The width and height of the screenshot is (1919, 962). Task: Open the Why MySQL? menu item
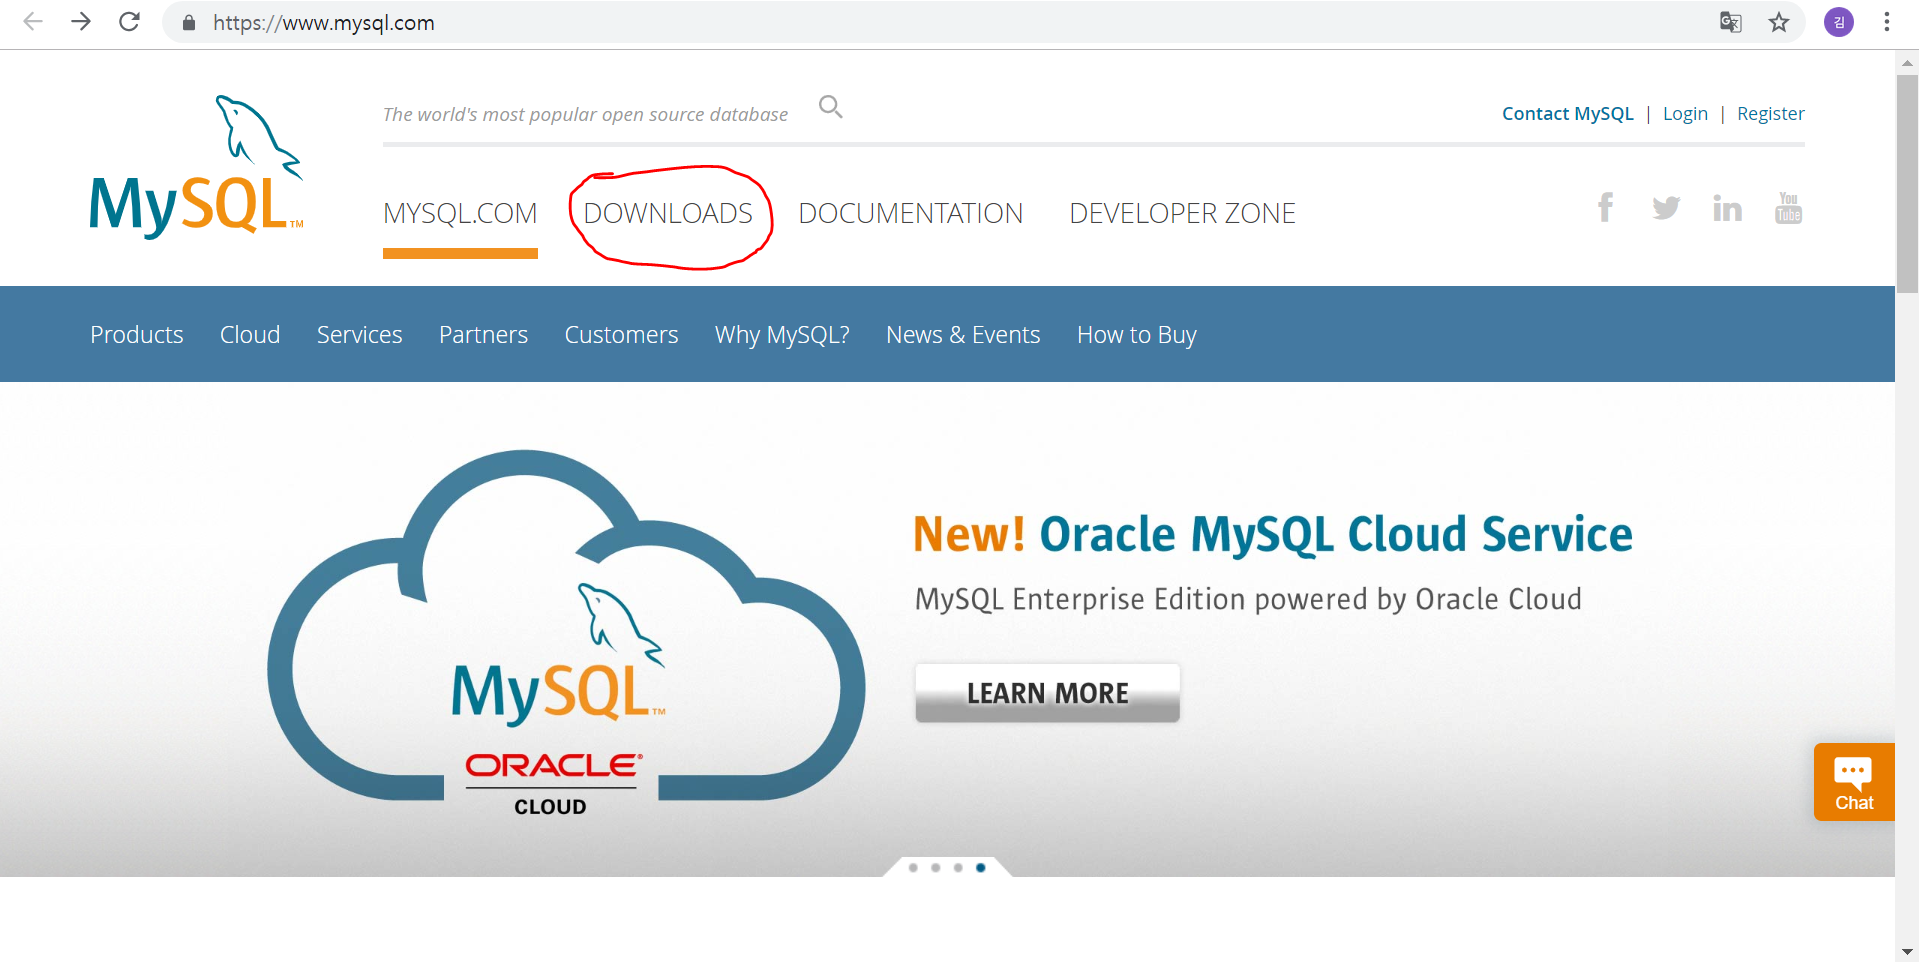782,335
